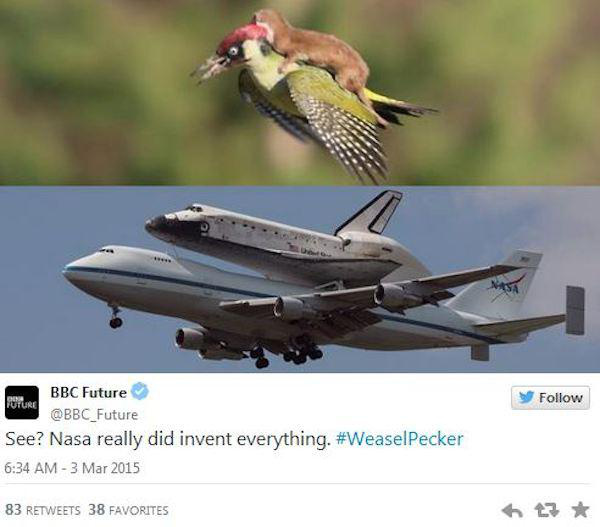View the 38 favorites list
600x527 pixels.
pos(128,510)
